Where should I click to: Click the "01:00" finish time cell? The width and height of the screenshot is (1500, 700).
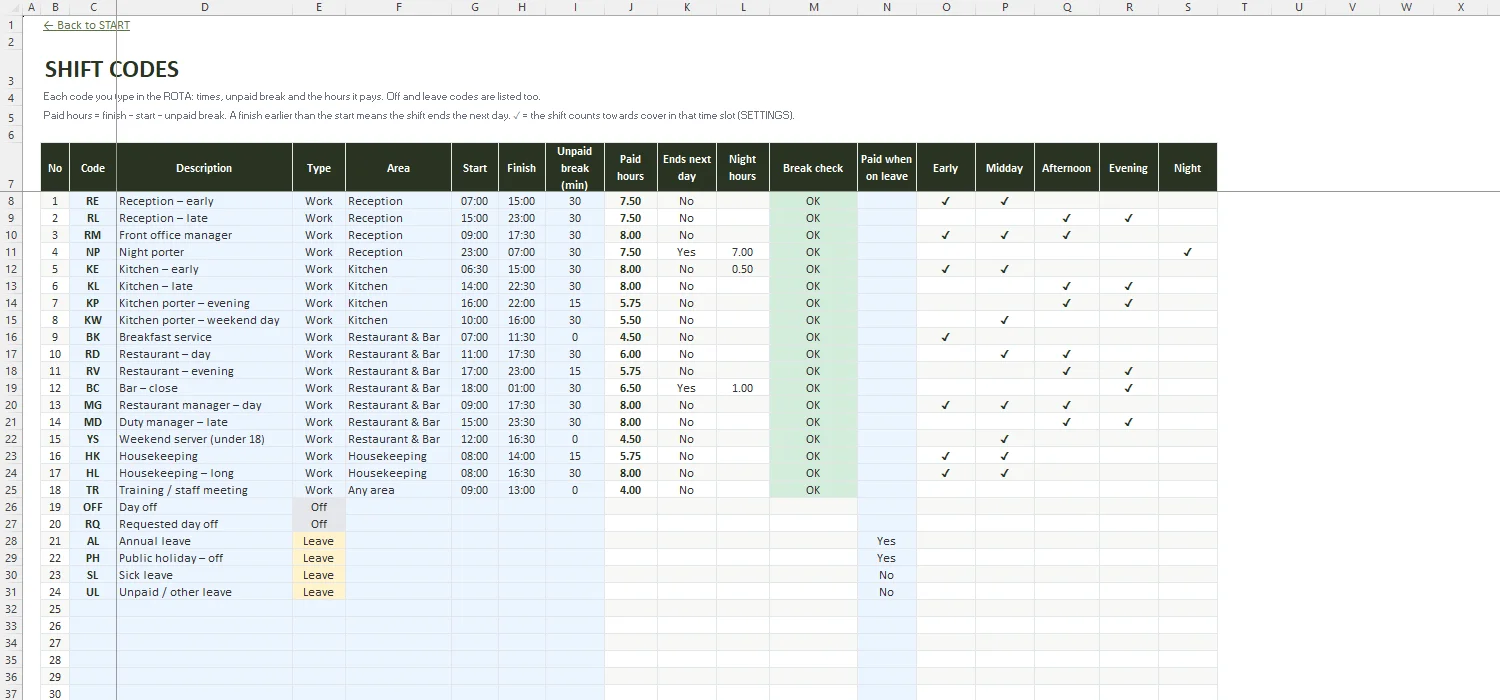522,388
